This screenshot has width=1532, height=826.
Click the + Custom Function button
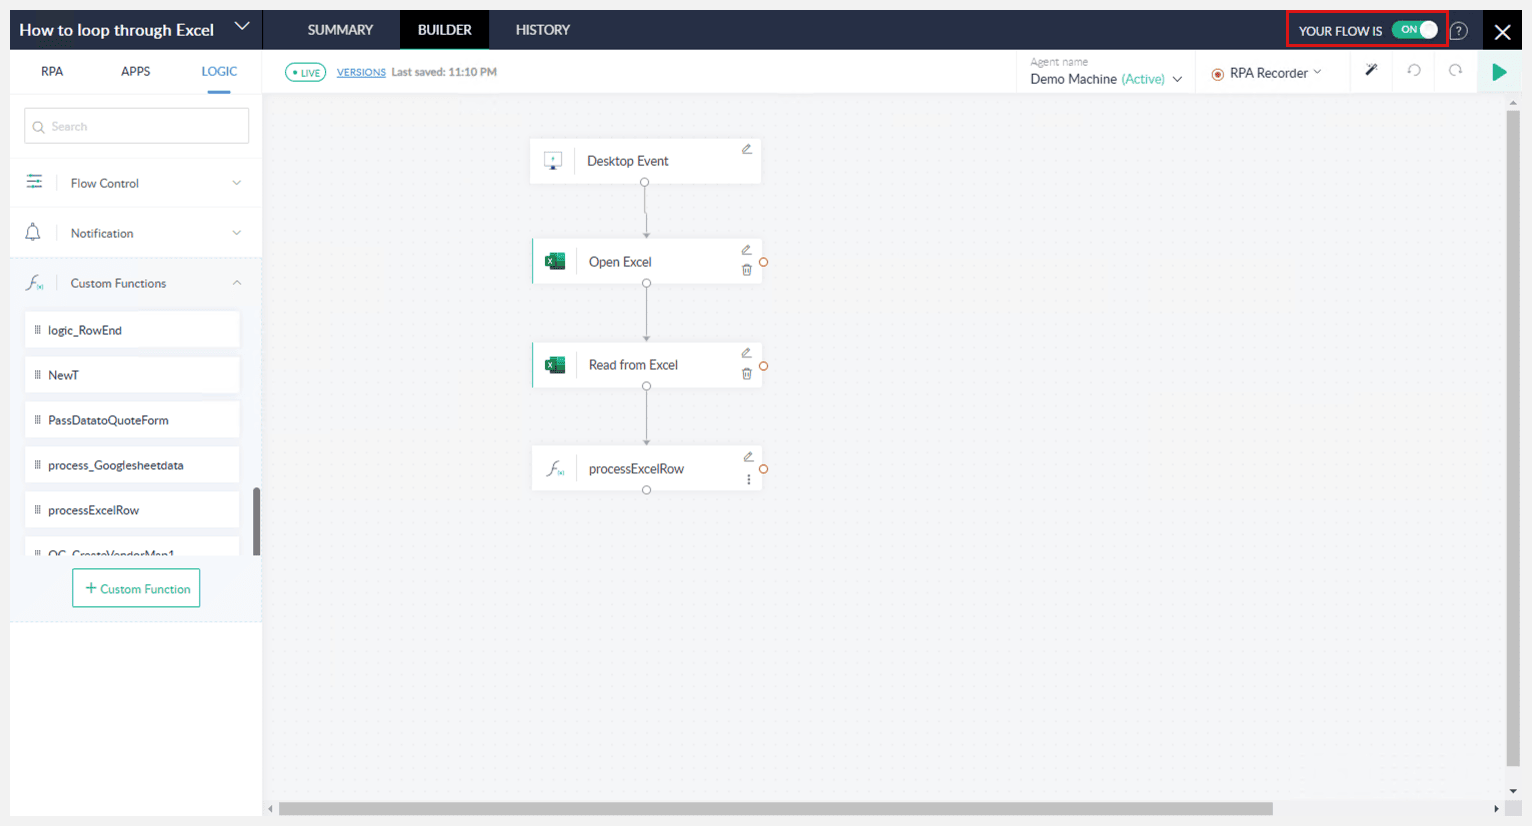pos(136,588)
